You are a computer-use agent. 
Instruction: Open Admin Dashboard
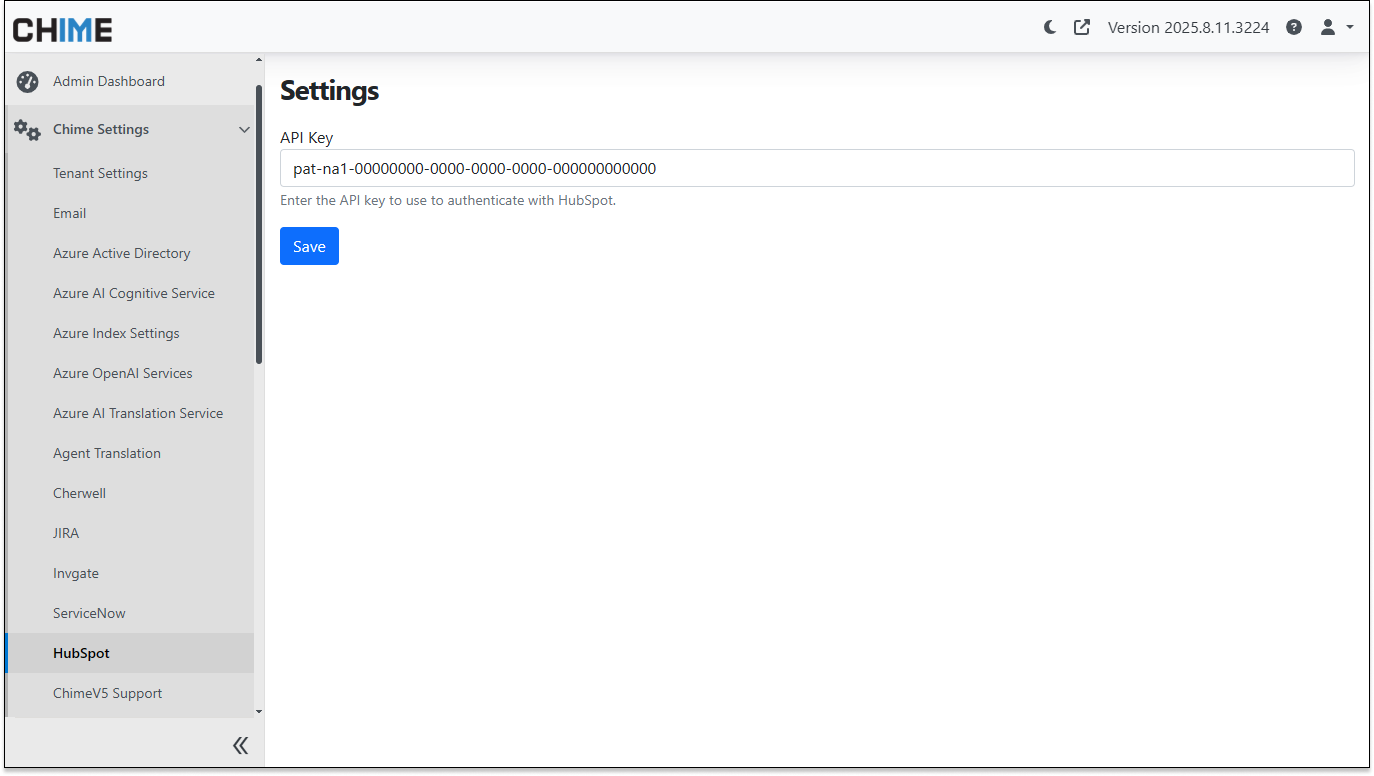click(109, 82)
